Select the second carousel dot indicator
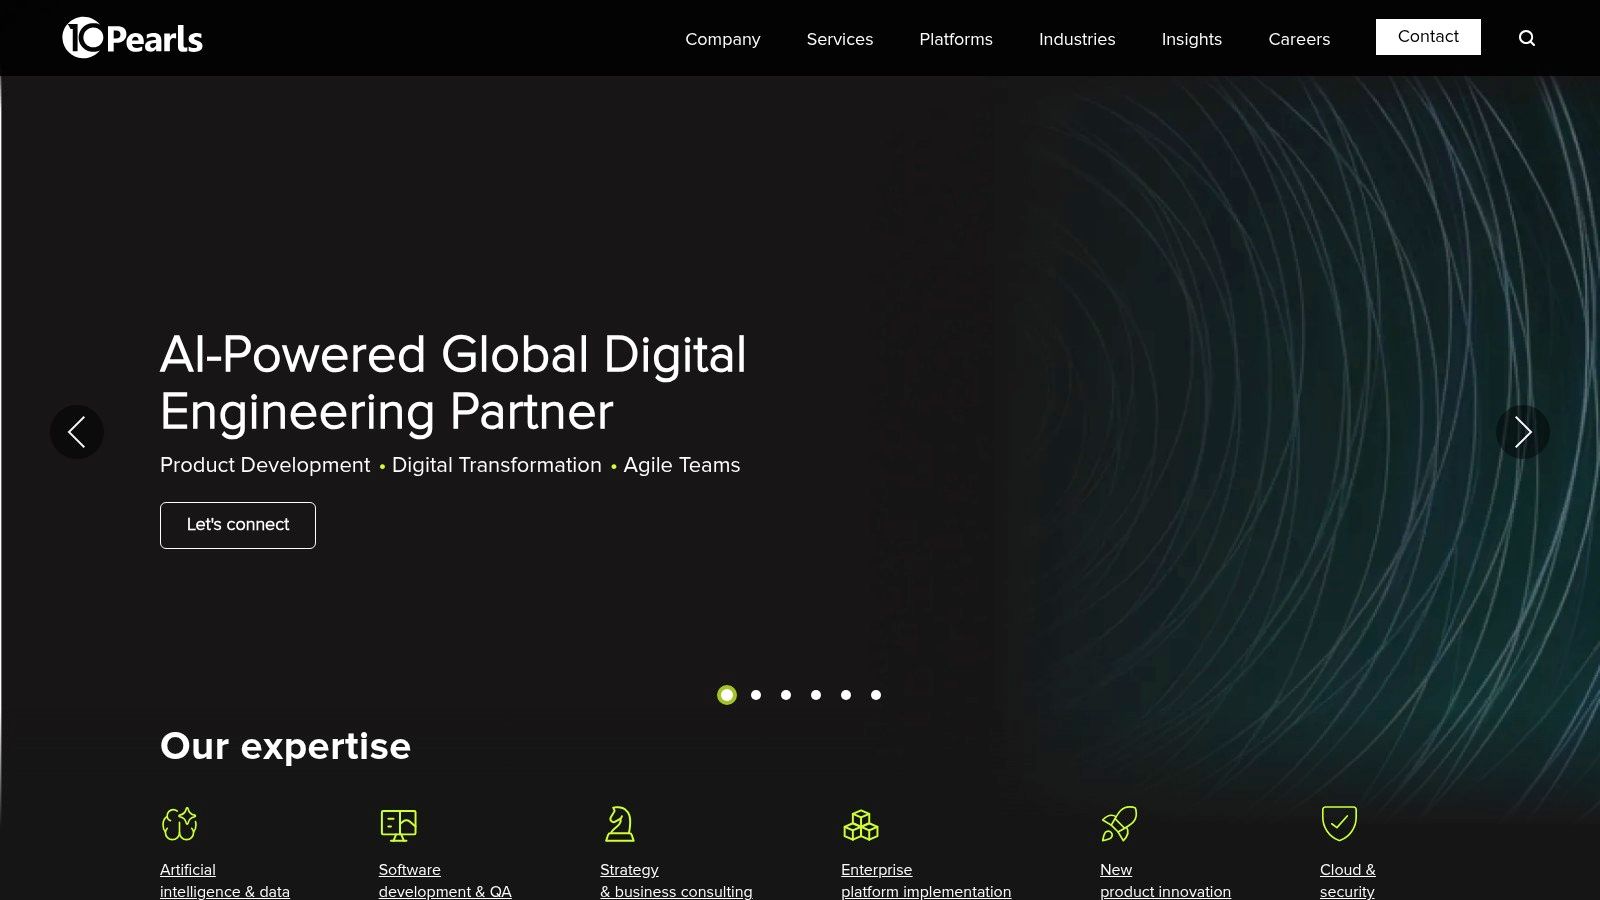1600x900 pixels. [756, 695]
